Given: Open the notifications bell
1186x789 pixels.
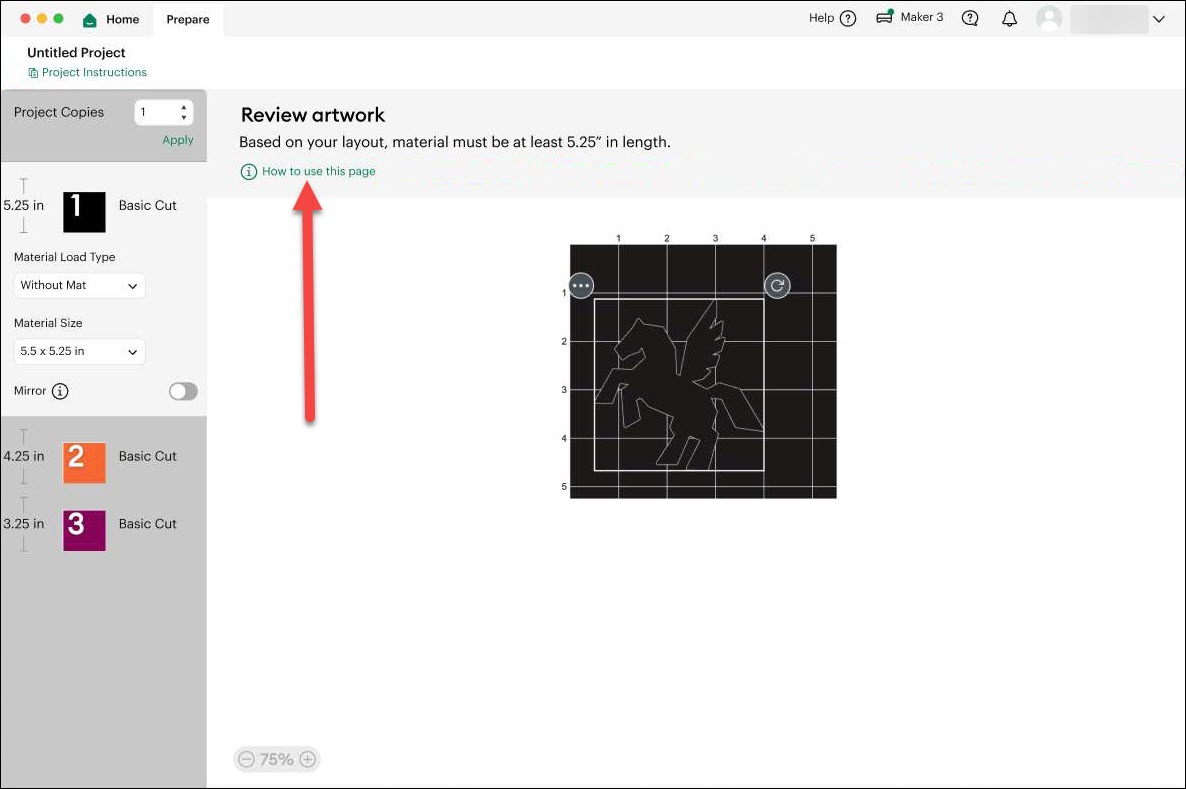Looking at the screenshot, I should [1009, 18].
